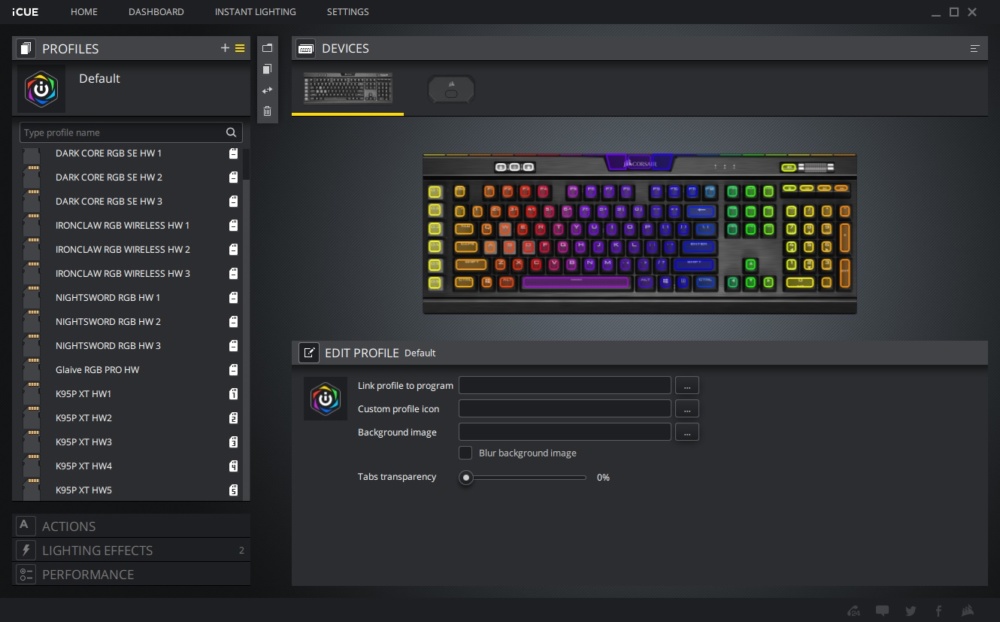Open the DASHBOARD tab
The width and height of the screenshot is (1000, 622).
tap(156, 11)
